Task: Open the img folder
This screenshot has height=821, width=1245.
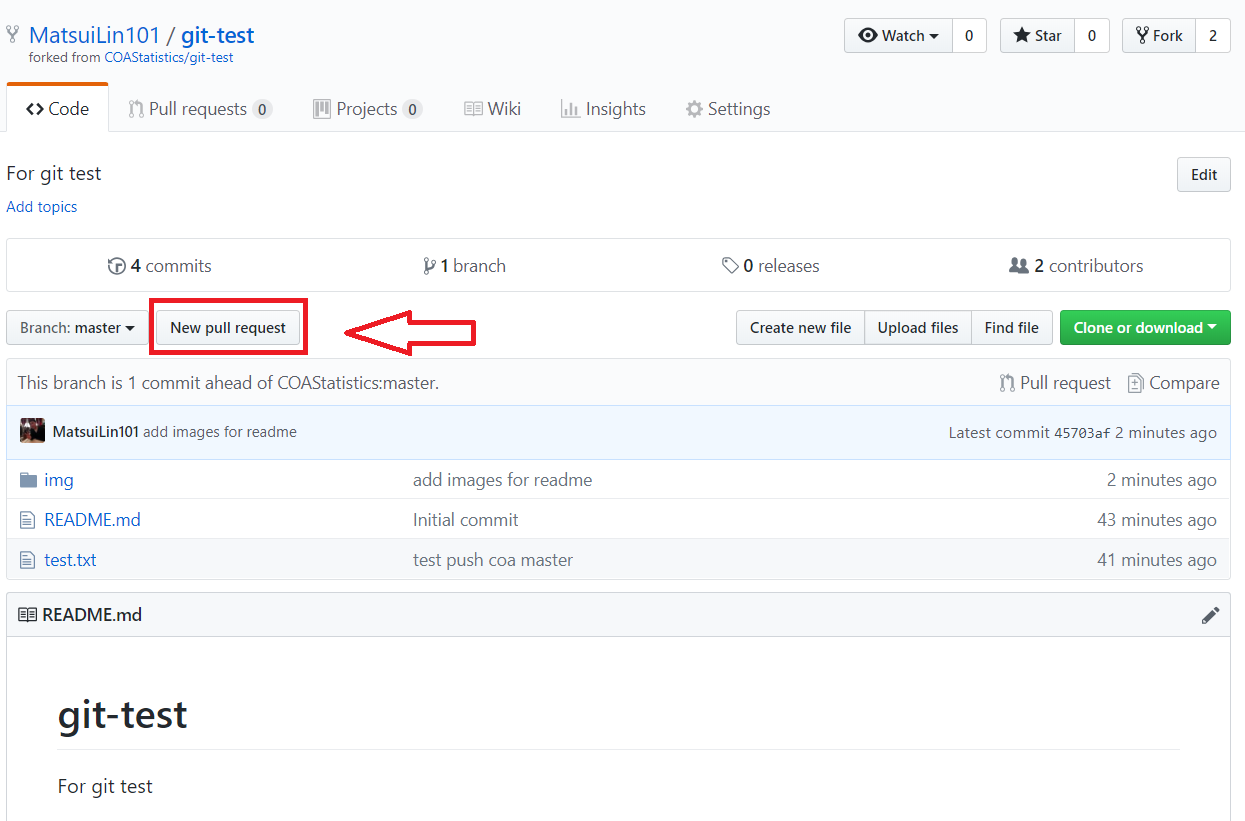Action: coord(59,480)
